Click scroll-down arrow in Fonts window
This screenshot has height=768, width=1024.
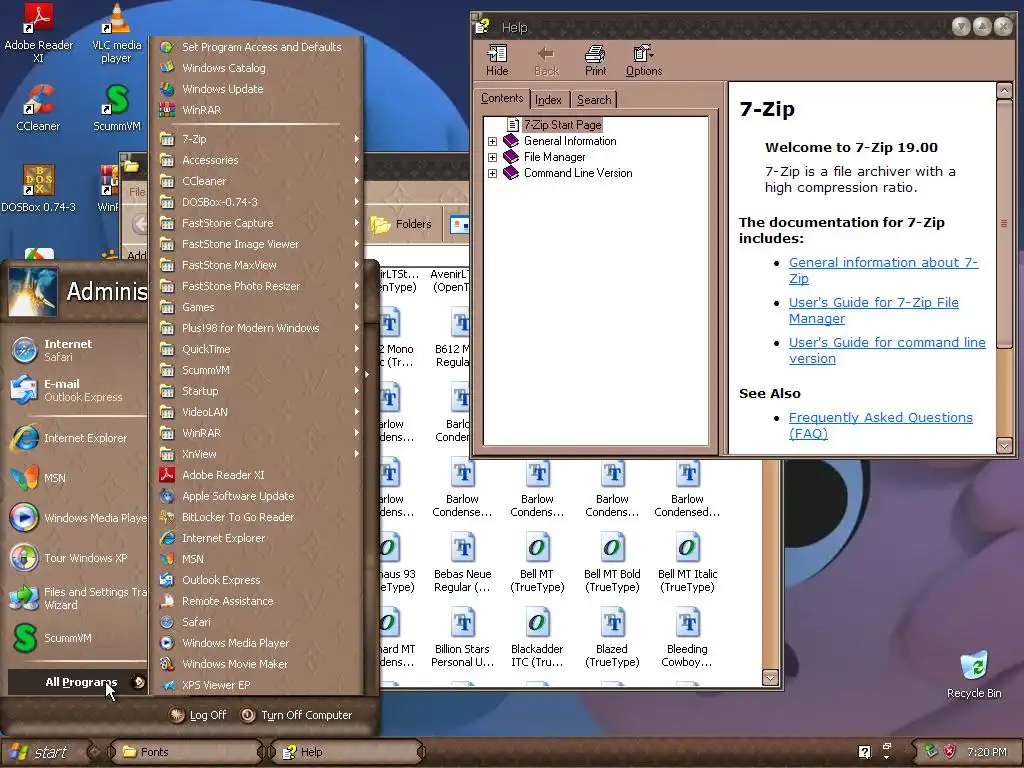(x=771, y=678)
